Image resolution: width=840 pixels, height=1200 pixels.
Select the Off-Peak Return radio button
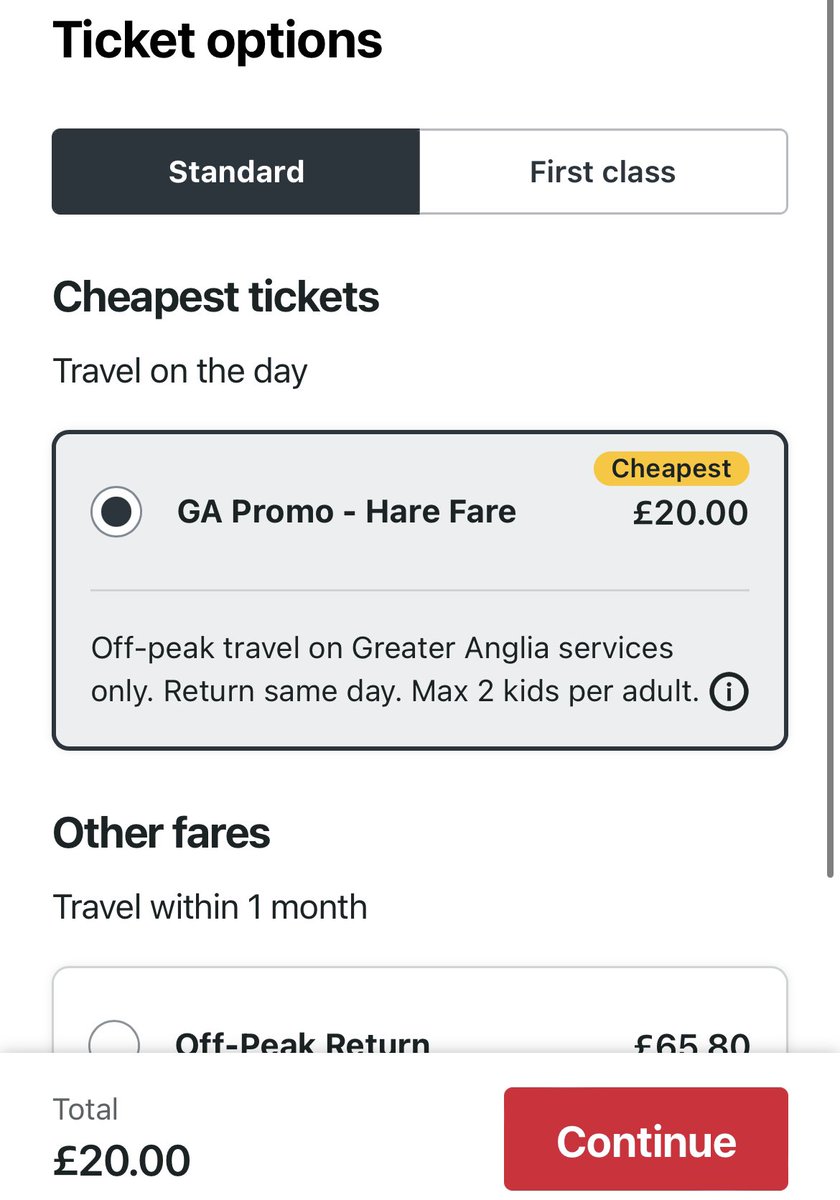[114, 1041]
